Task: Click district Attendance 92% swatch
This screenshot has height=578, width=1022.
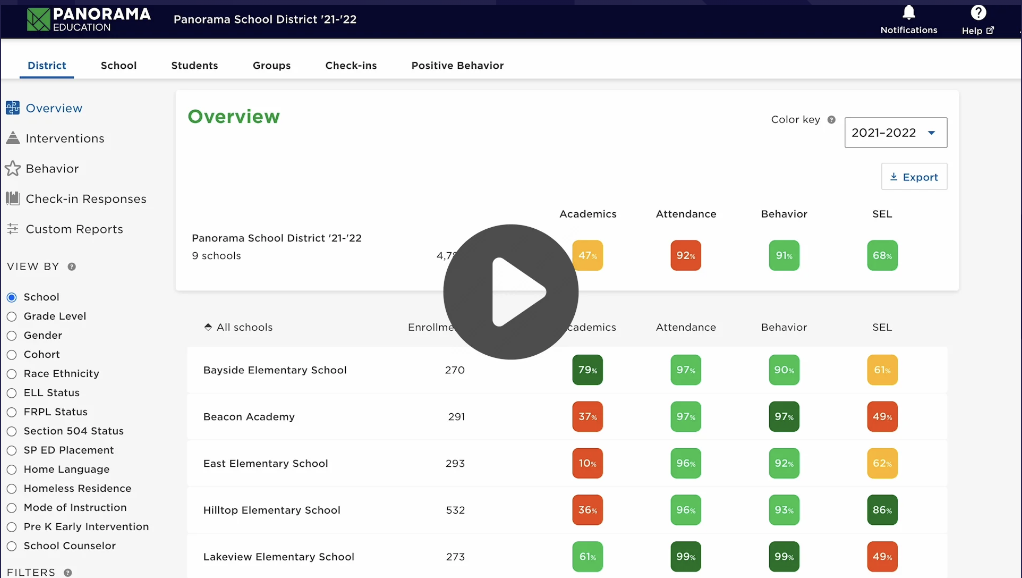Action: point(686,255)
